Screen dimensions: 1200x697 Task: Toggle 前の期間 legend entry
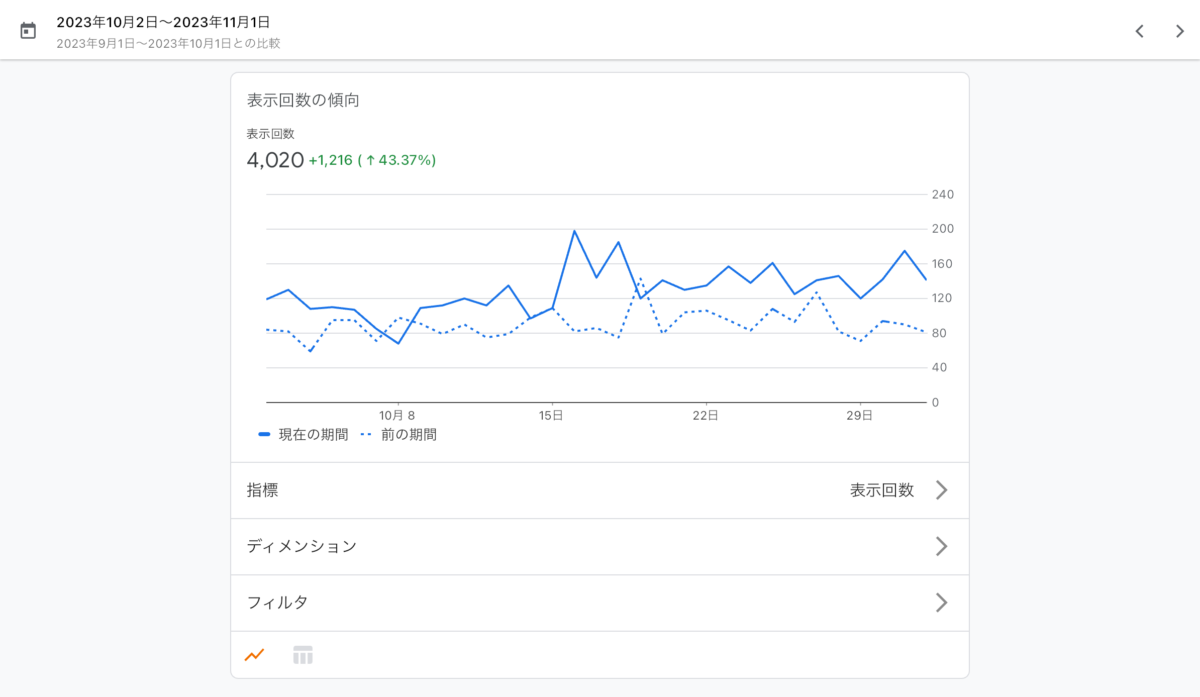click(398, 435)
